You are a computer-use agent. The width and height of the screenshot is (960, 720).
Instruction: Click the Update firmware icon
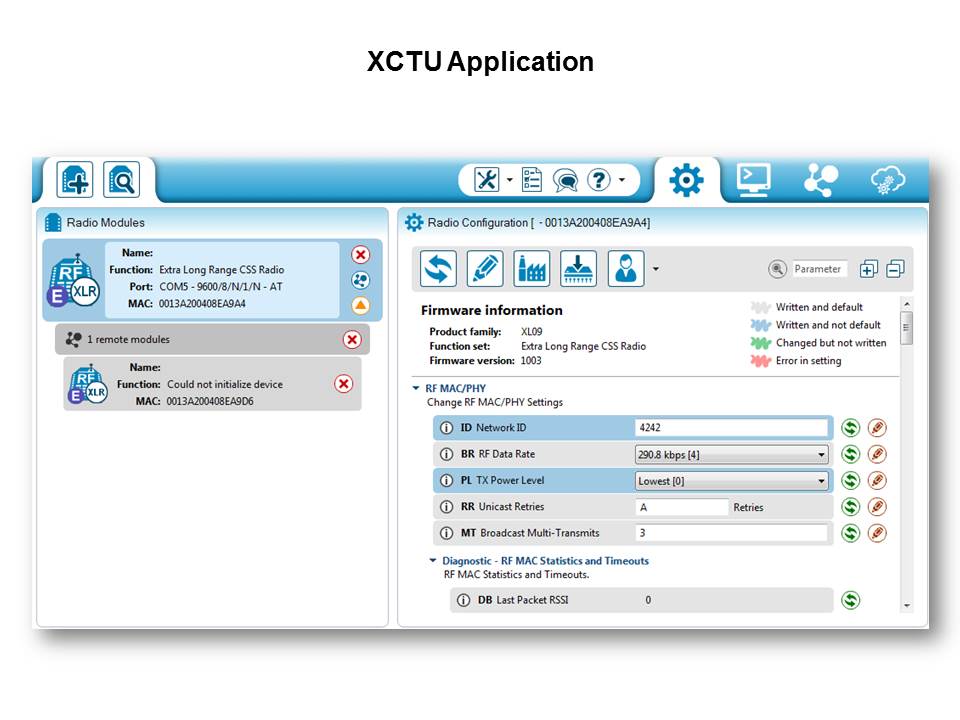pos(578,269)
